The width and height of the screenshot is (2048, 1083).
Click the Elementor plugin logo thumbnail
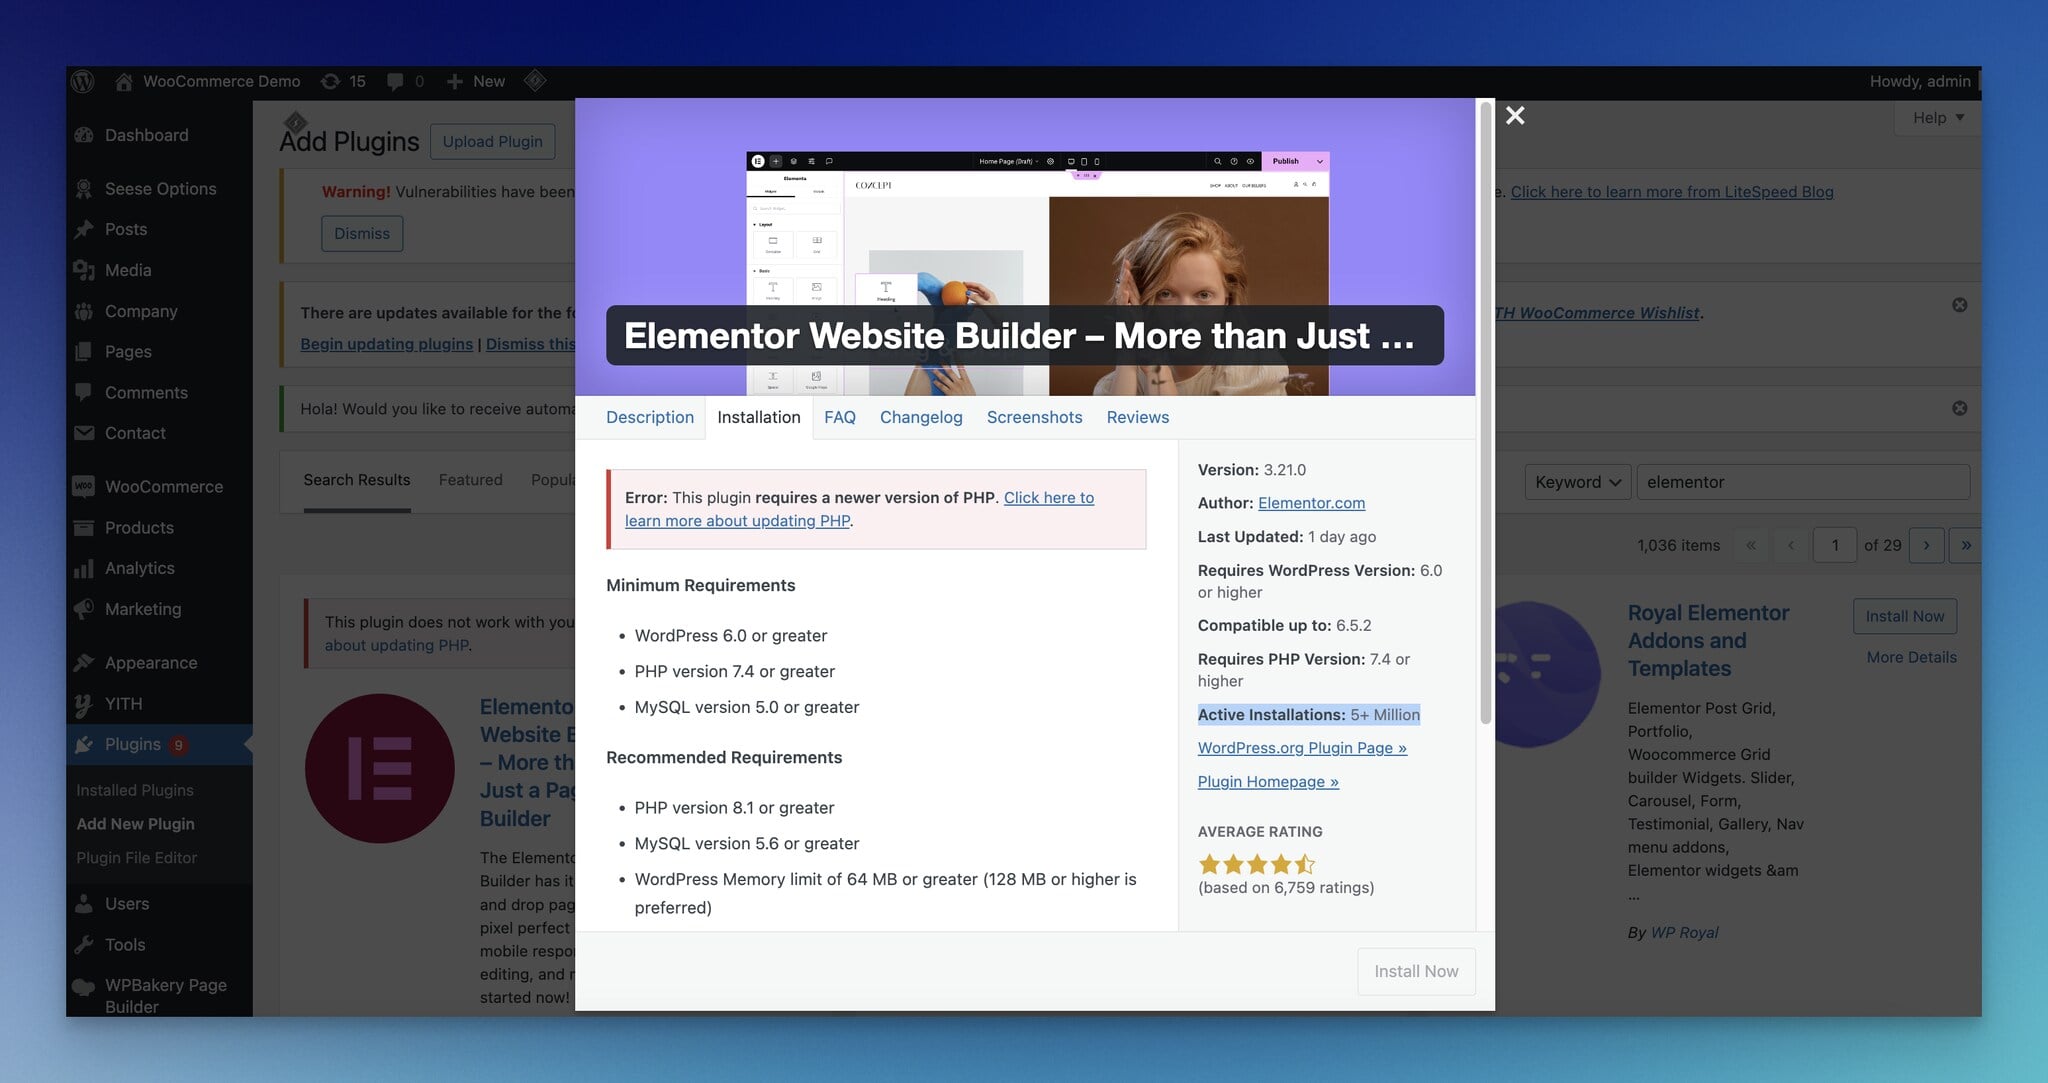[379, 769]
